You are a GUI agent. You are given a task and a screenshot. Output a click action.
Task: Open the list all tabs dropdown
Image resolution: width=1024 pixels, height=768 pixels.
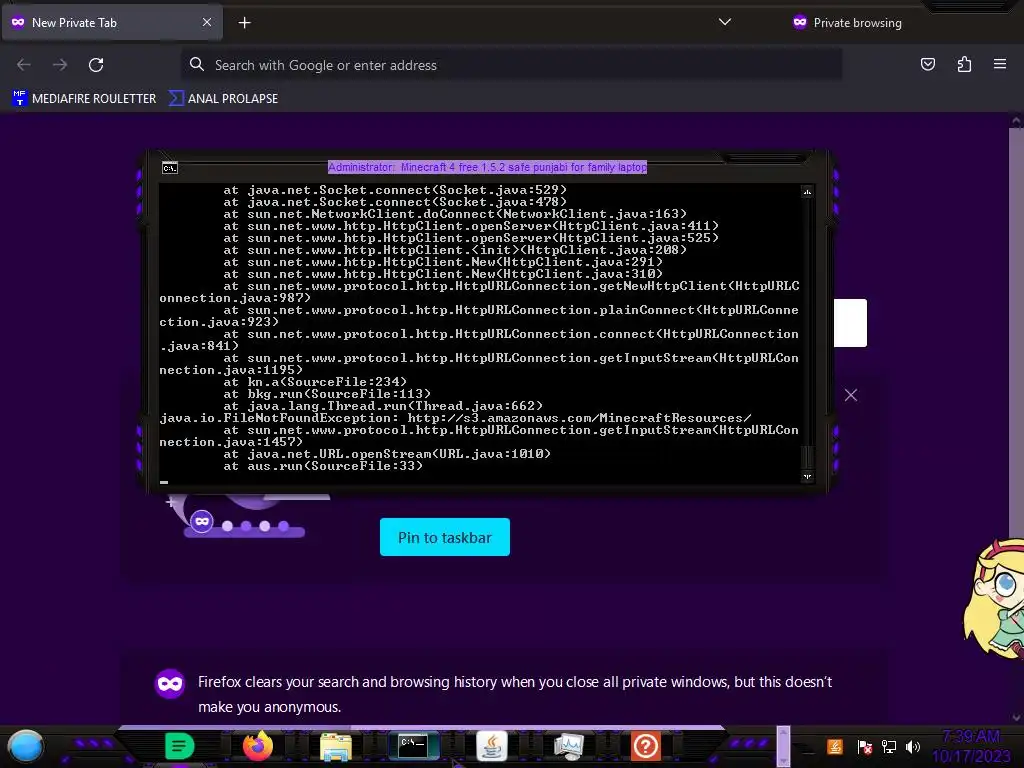[724, 22]
